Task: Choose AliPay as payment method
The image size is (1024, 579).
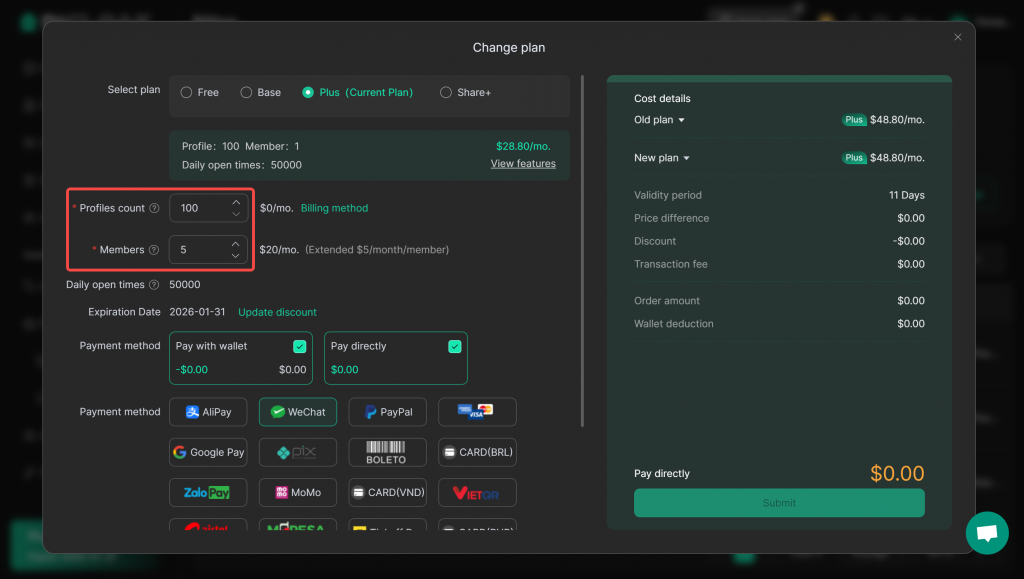Action: coord(208,412)
